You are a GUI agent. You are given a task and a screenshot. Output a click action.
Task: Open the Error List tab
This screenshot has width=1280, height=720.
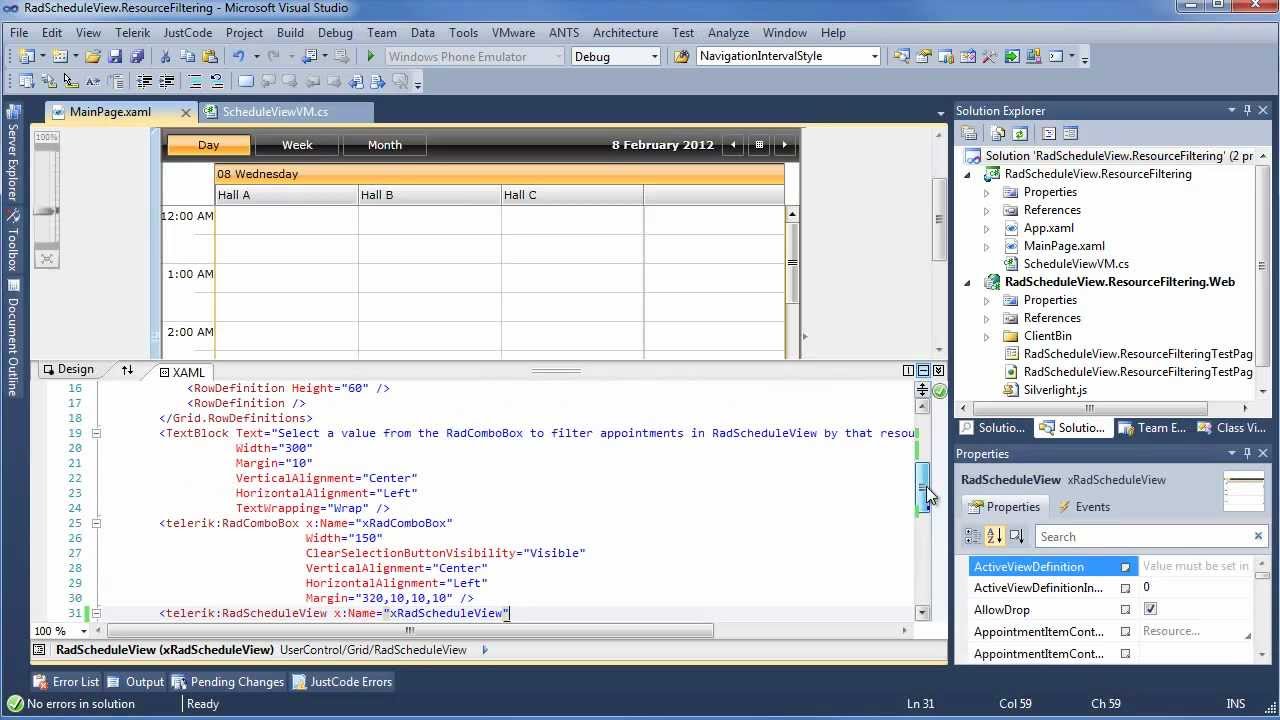(67, 682)
